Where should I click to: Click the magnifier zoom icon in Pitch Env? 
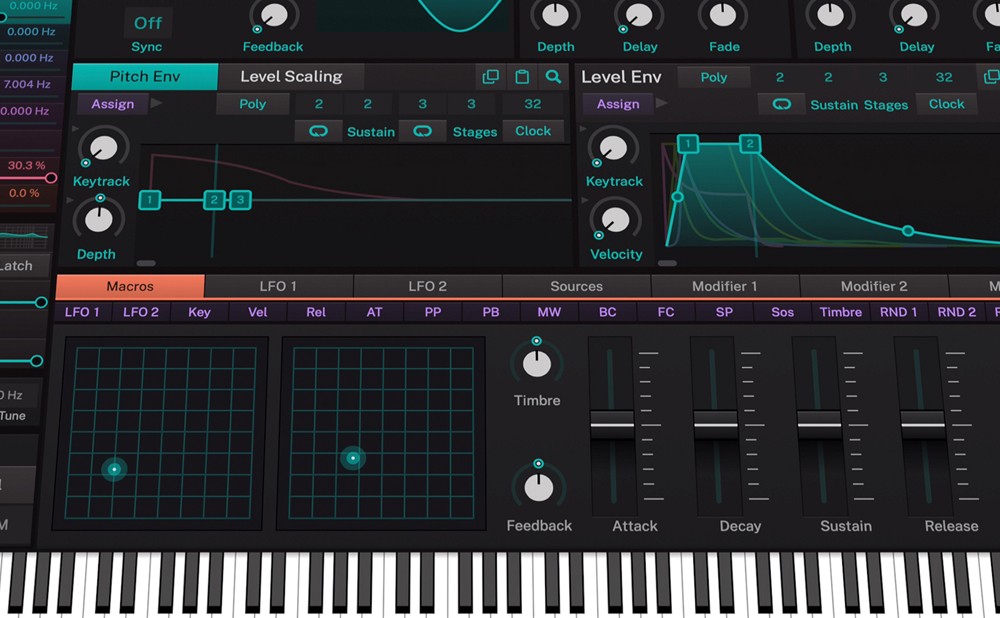pyautogui.click(x=553, y=77)
